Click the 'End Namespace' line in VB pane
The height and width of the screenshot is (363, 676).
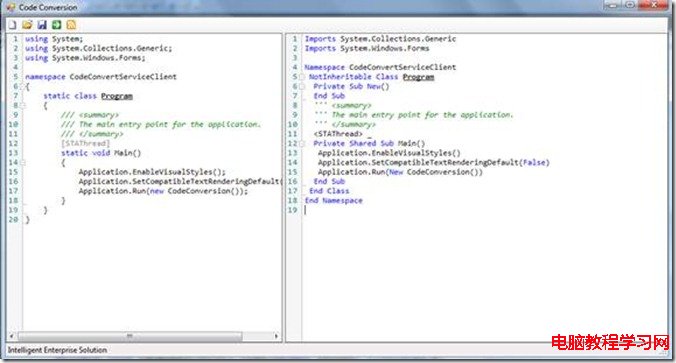[x=333, y=200]
